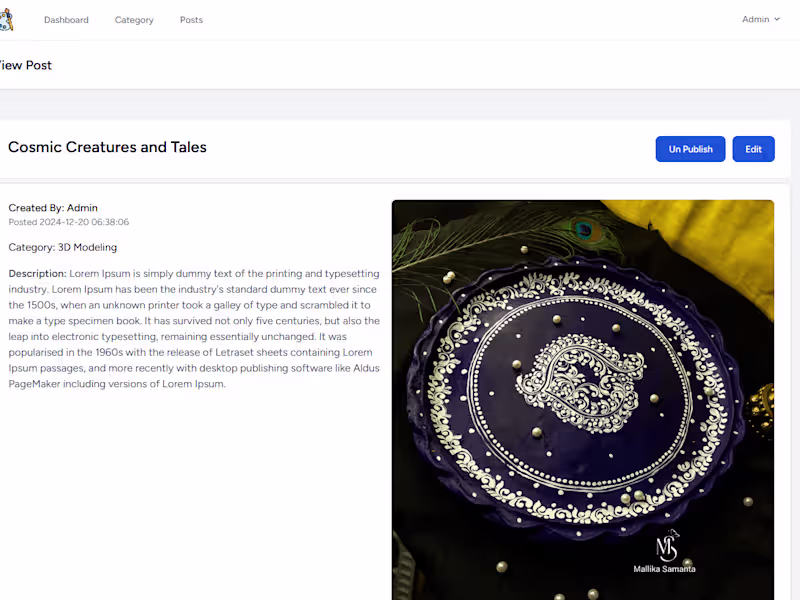This screenshot has height=600, width=800.
Task: Open the Category navigation item
Action: click(x=134, y=19)
